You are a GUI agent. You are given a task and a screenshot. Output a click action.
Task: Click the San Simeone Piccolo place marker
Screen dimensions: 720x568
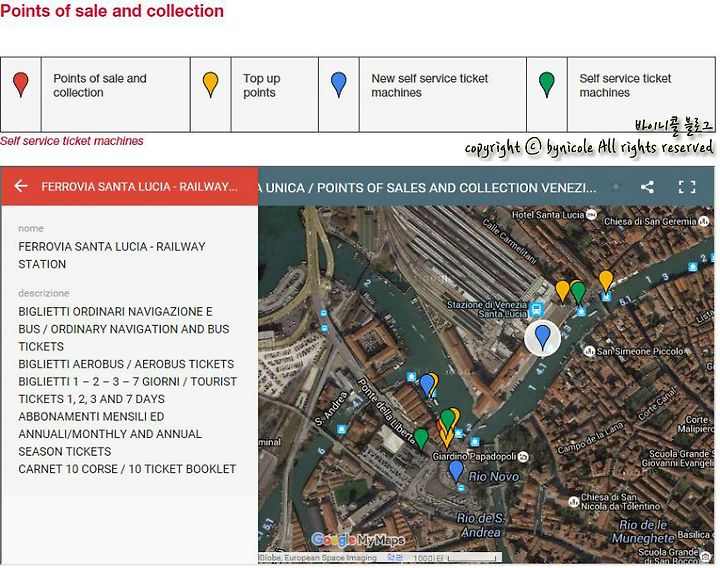pyautogui.click(x=590, y=351)
